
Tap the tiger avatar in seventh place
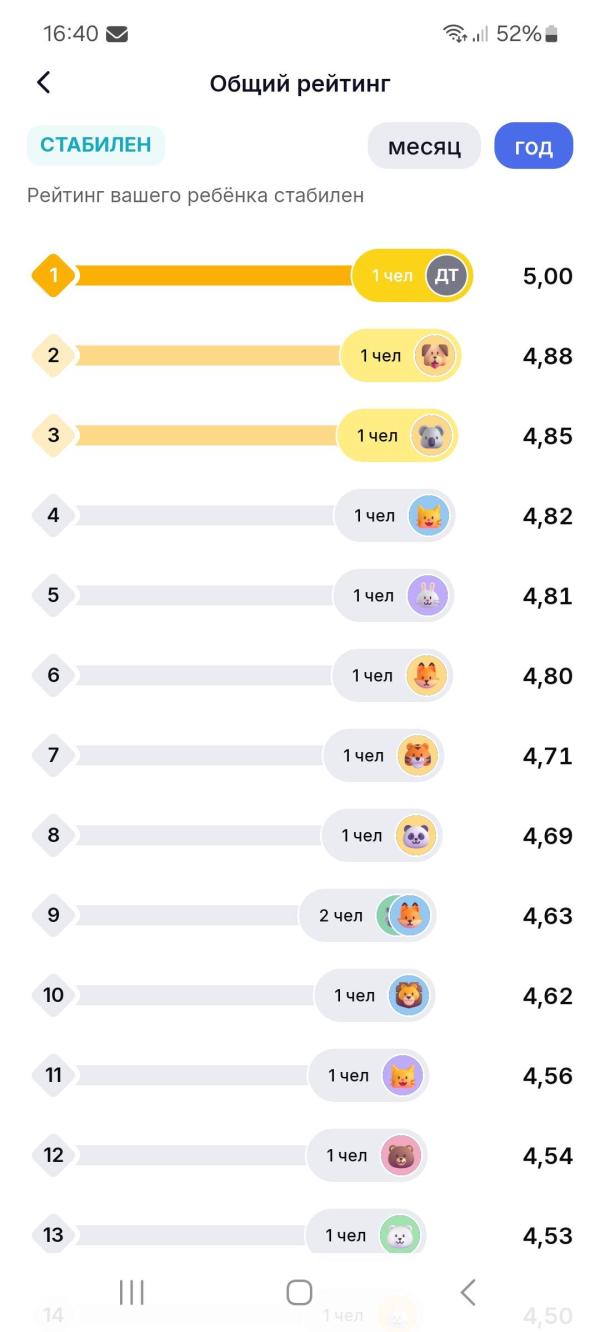[418, 755]
